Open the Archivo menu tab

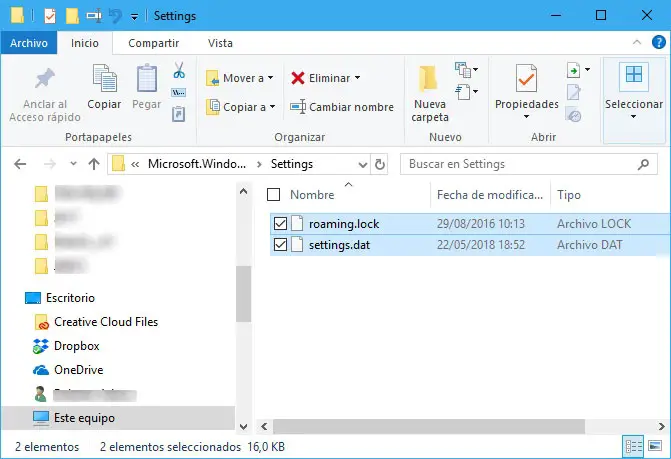click(x=29, y=43)
